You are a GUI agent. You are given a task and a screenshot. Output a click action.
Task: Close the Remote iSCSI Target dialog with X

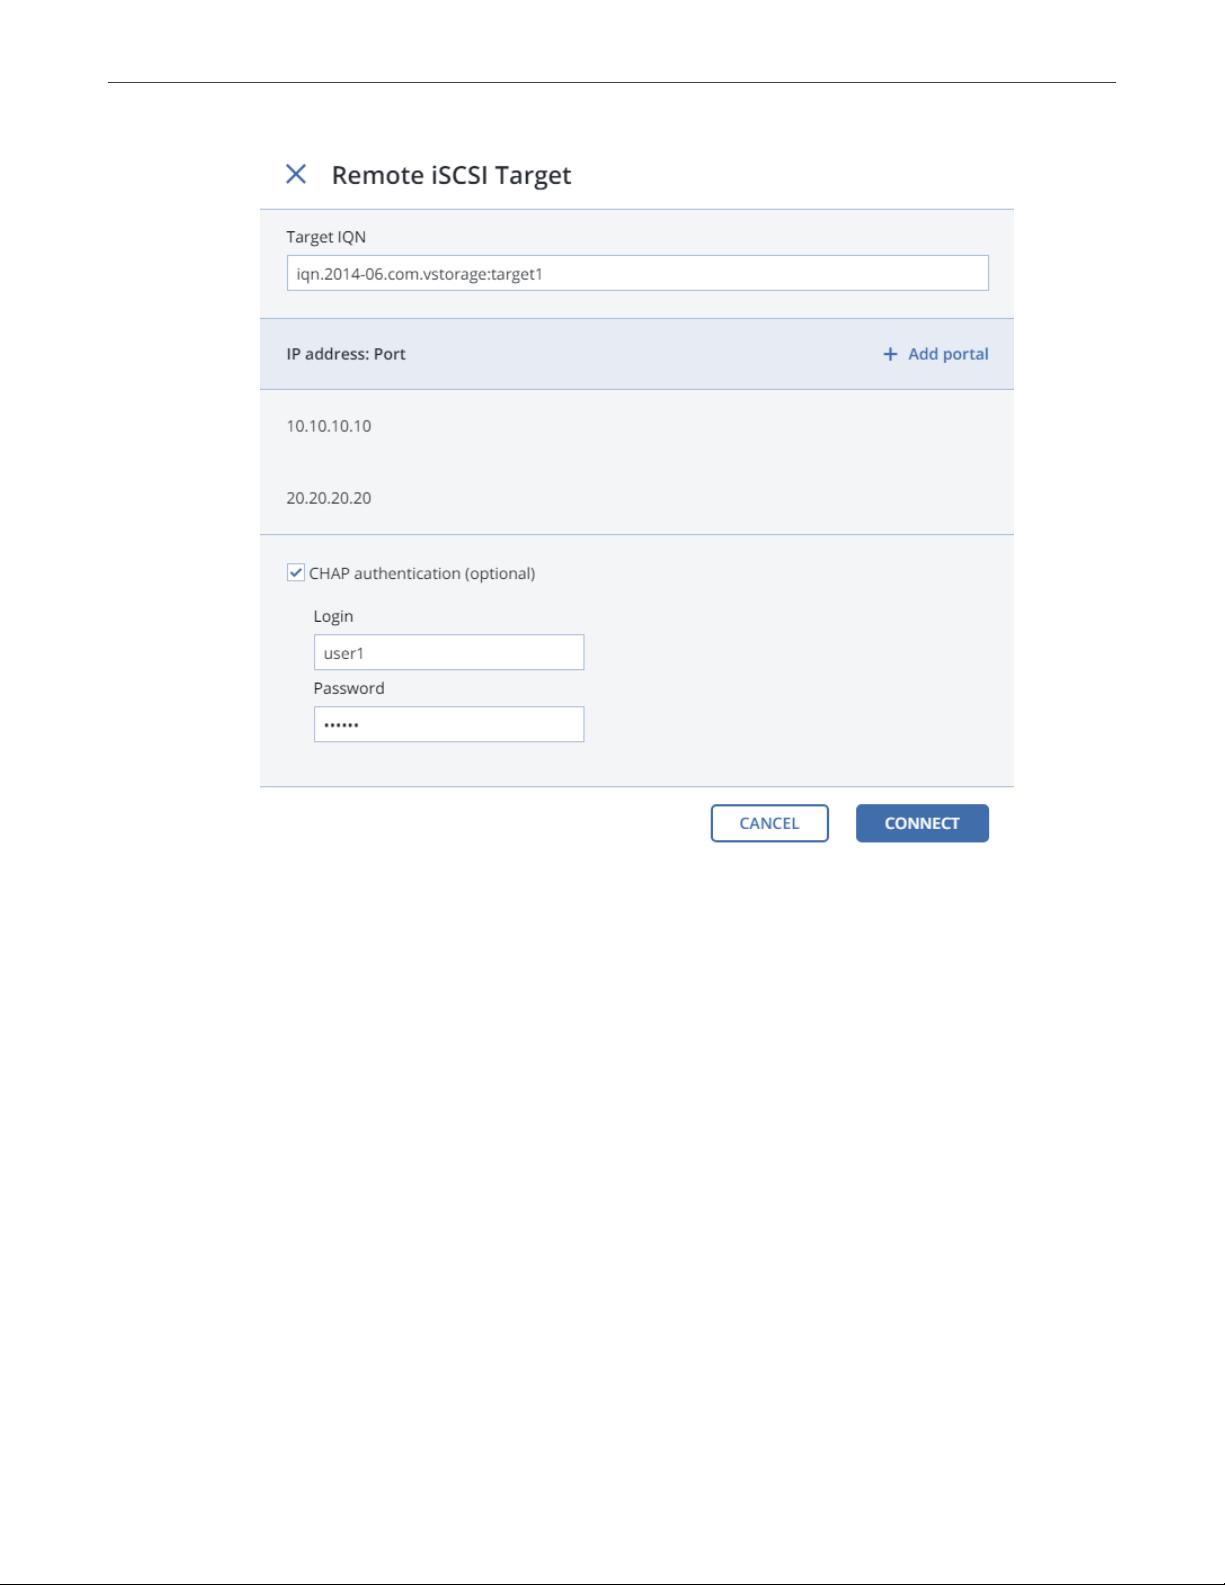pos(296,174)
